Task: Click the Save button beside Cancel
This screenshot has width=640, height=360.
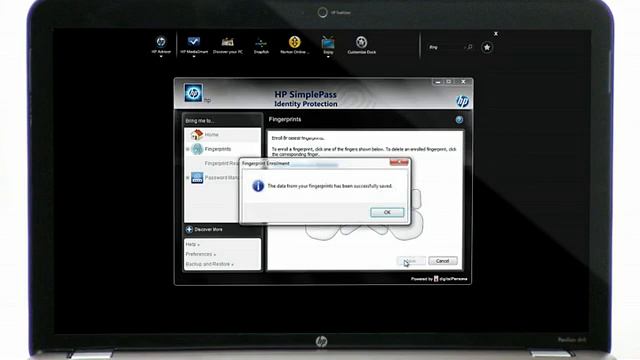Action: (411, 261)
